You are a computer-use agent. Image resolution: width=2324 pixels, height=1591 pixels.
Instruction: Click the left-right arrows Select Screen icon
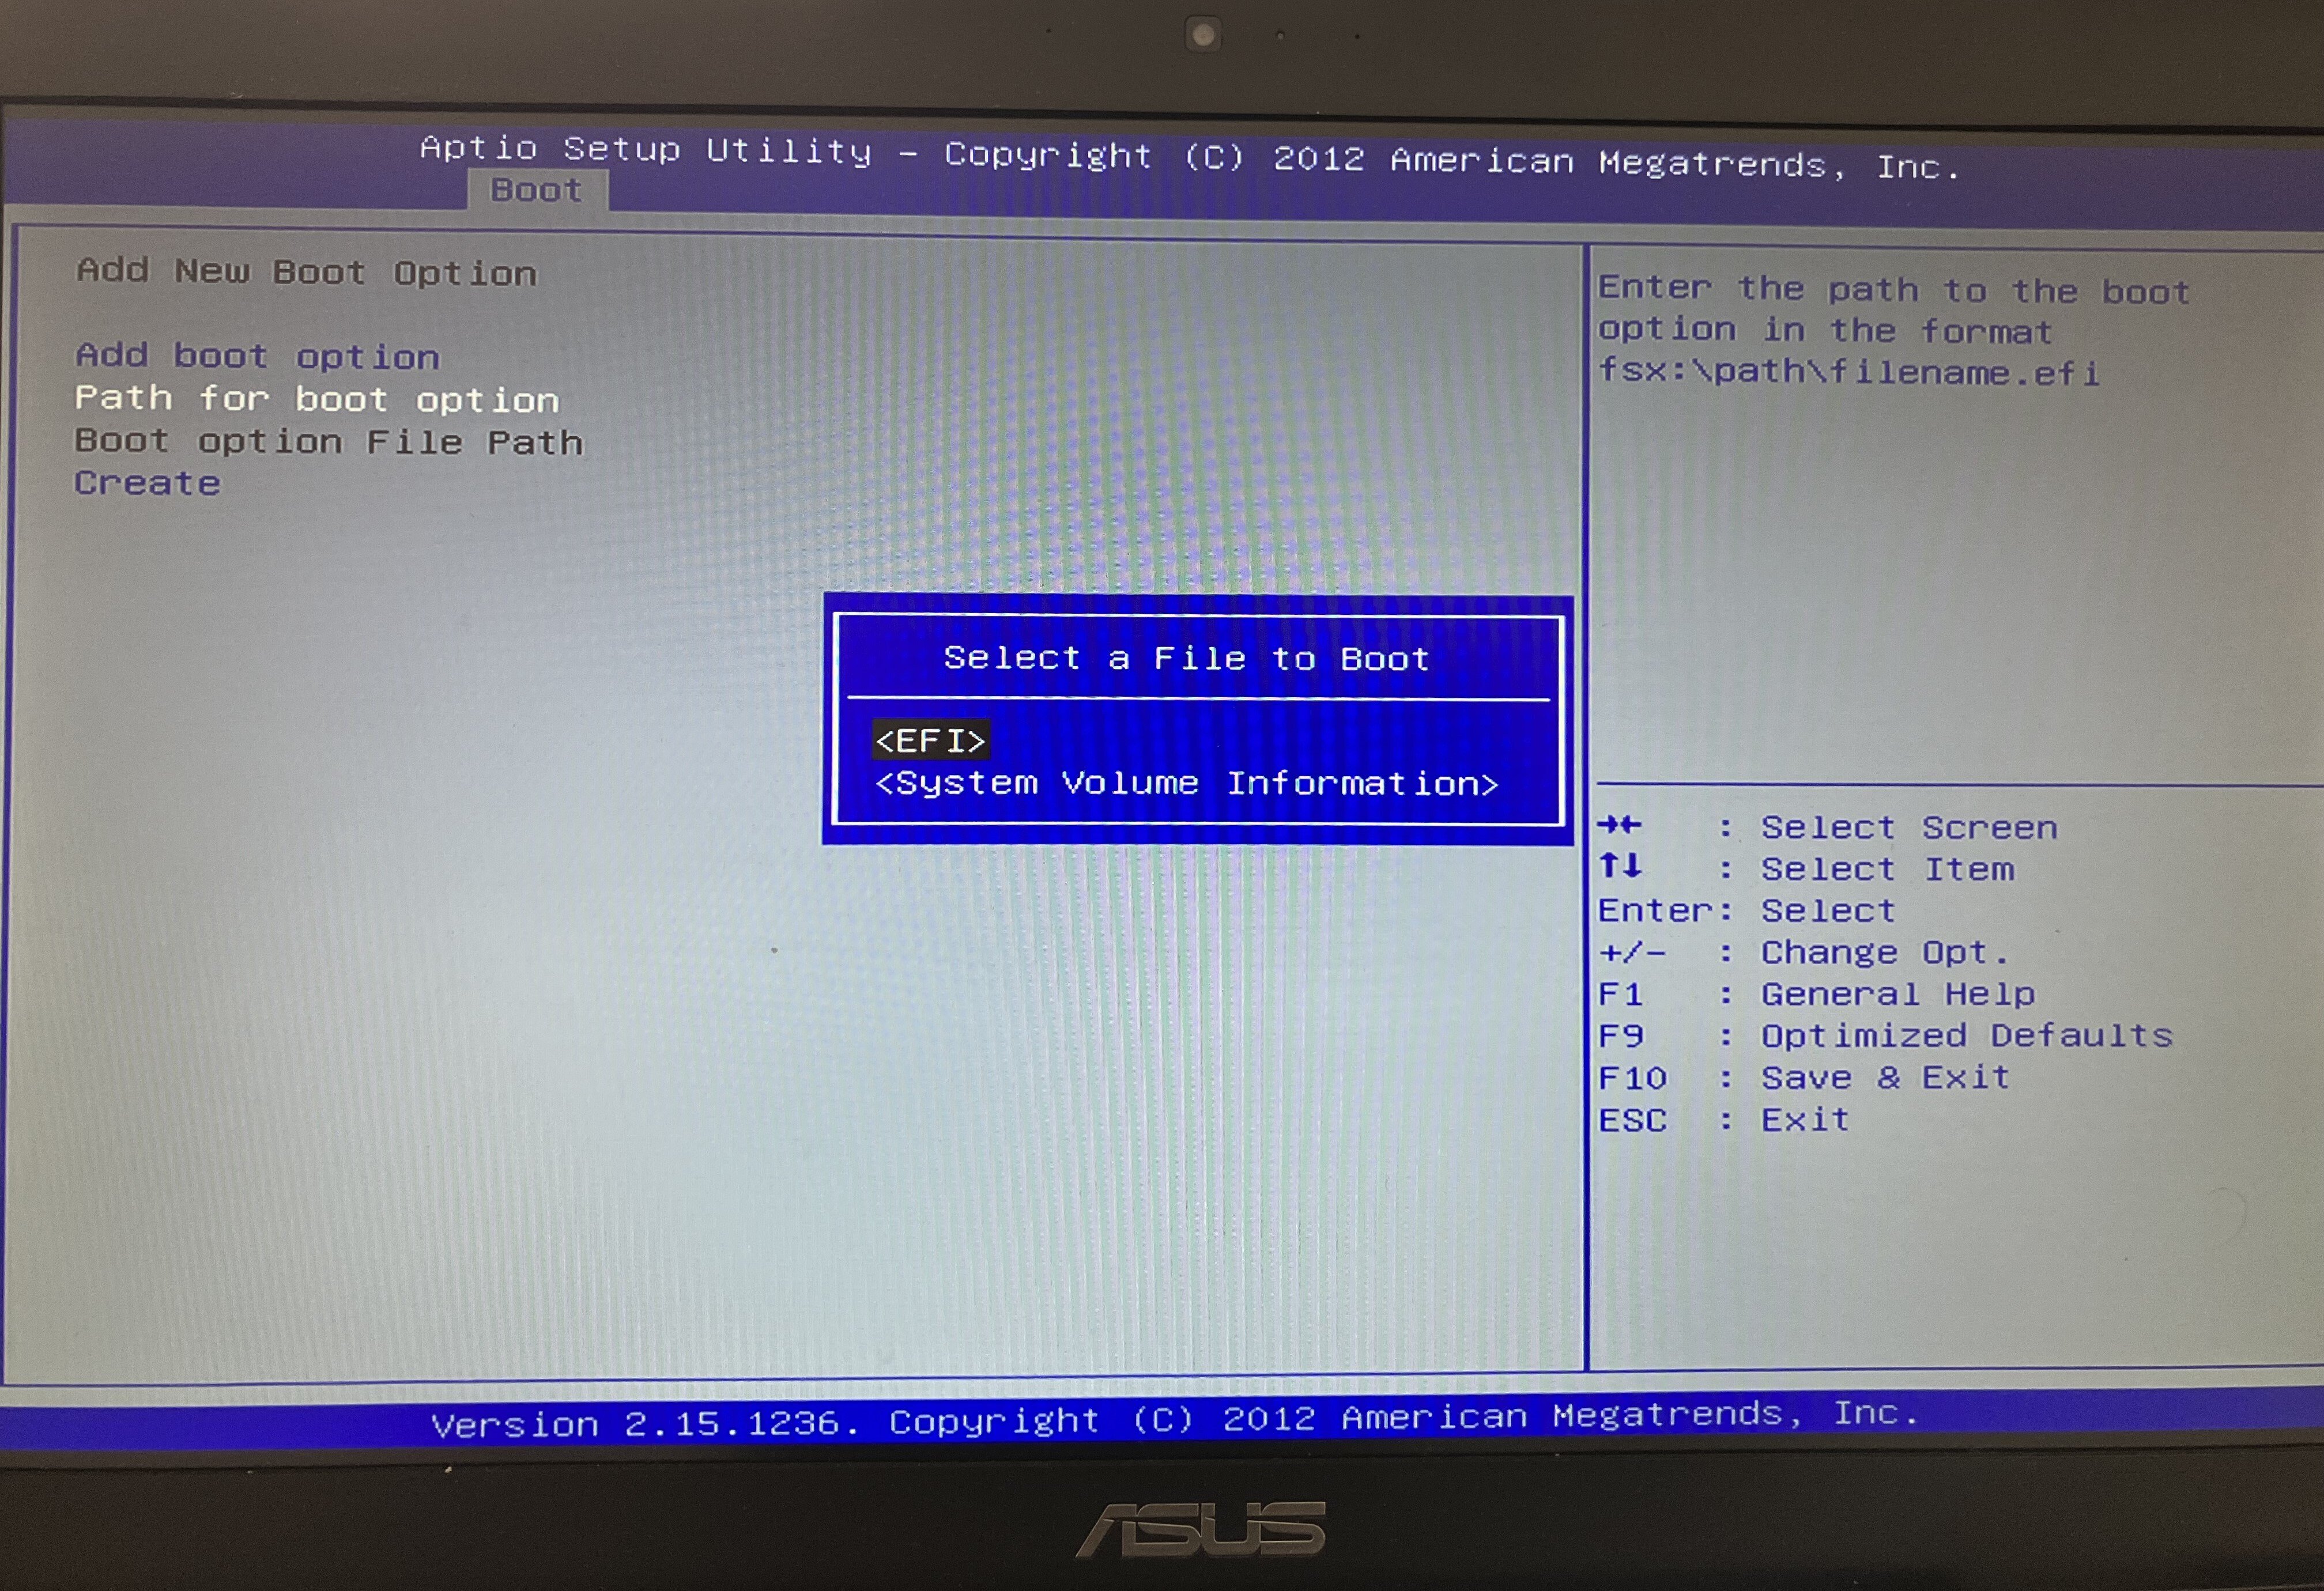pos(1619,825)
